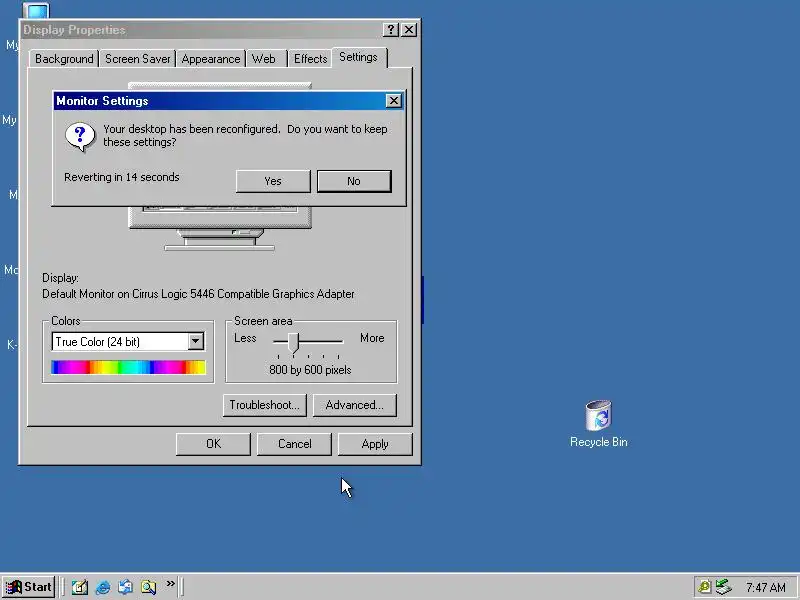Click the Show Desktop quick launch icon
Image resolution: width=800 pixels, height=600 pixels.
point(80,587)
